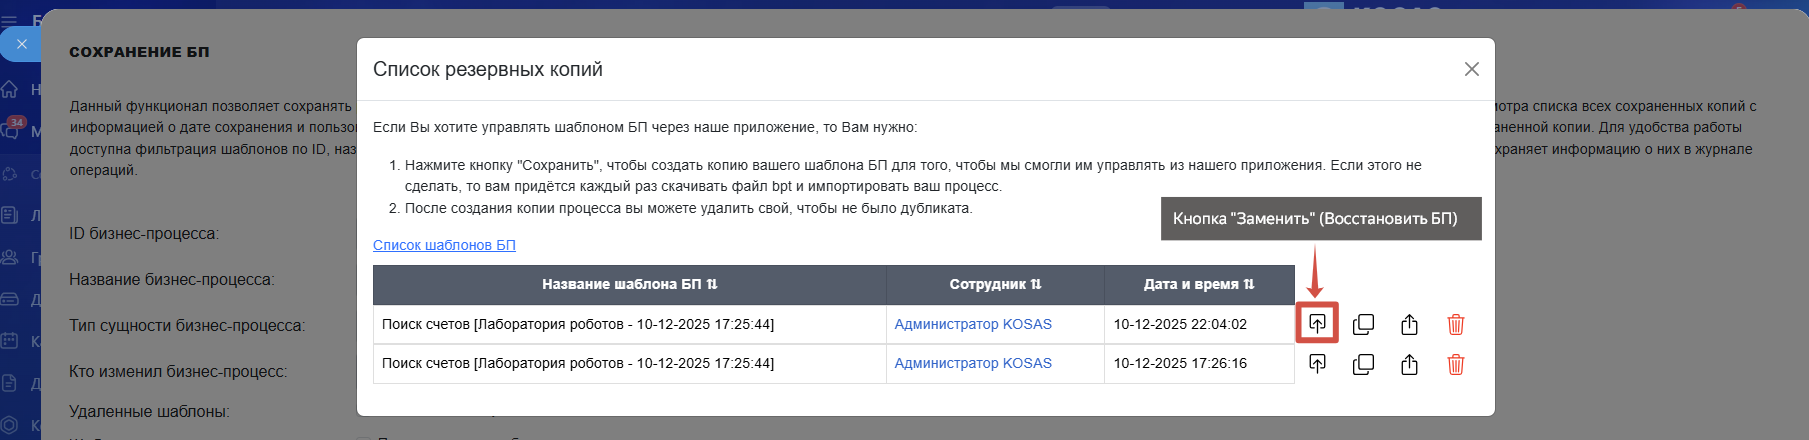Open the home icon in the left sidebar
The width and height of the screenshot is (1809, 440).
(x=10, y=89)
